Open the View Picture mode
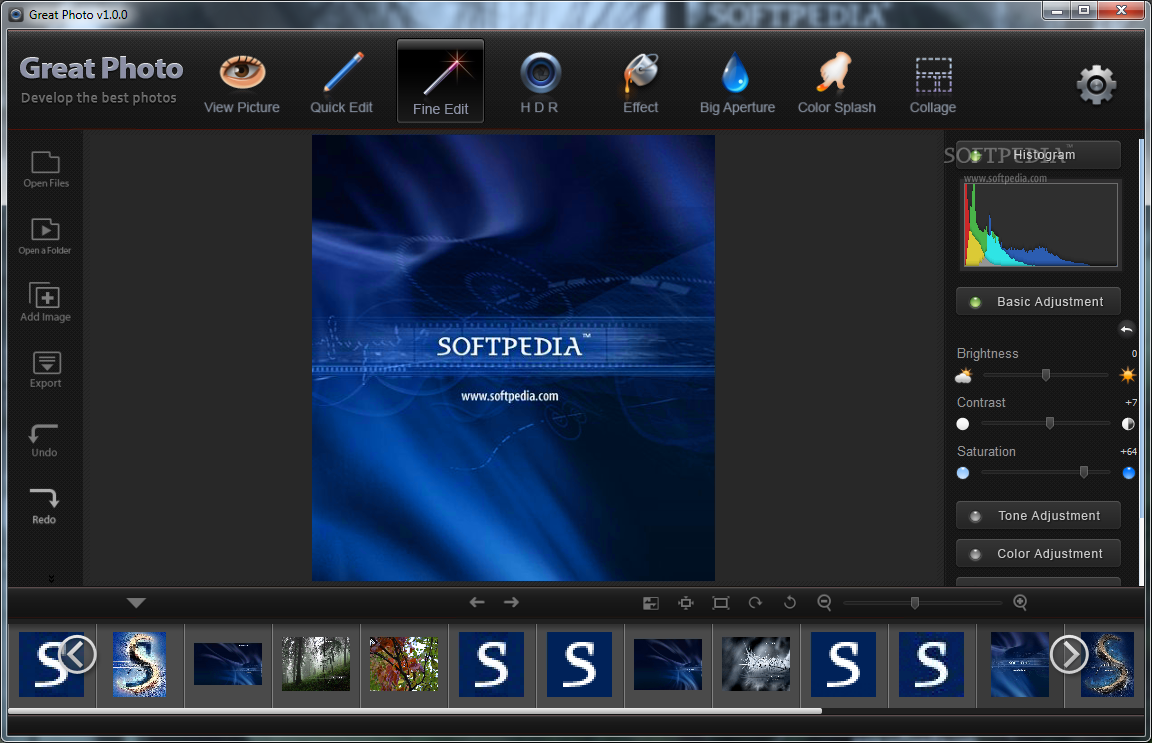The height and width of the screenshot is (743, 1152). pos(242,84)
